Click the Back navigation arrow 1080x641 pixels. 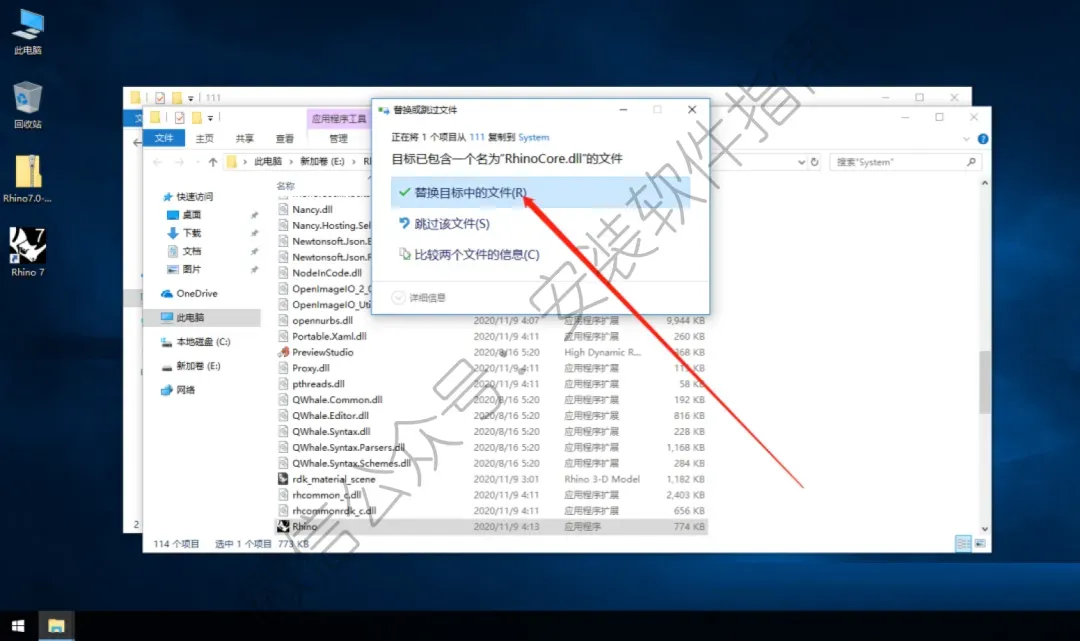(158, 162)
